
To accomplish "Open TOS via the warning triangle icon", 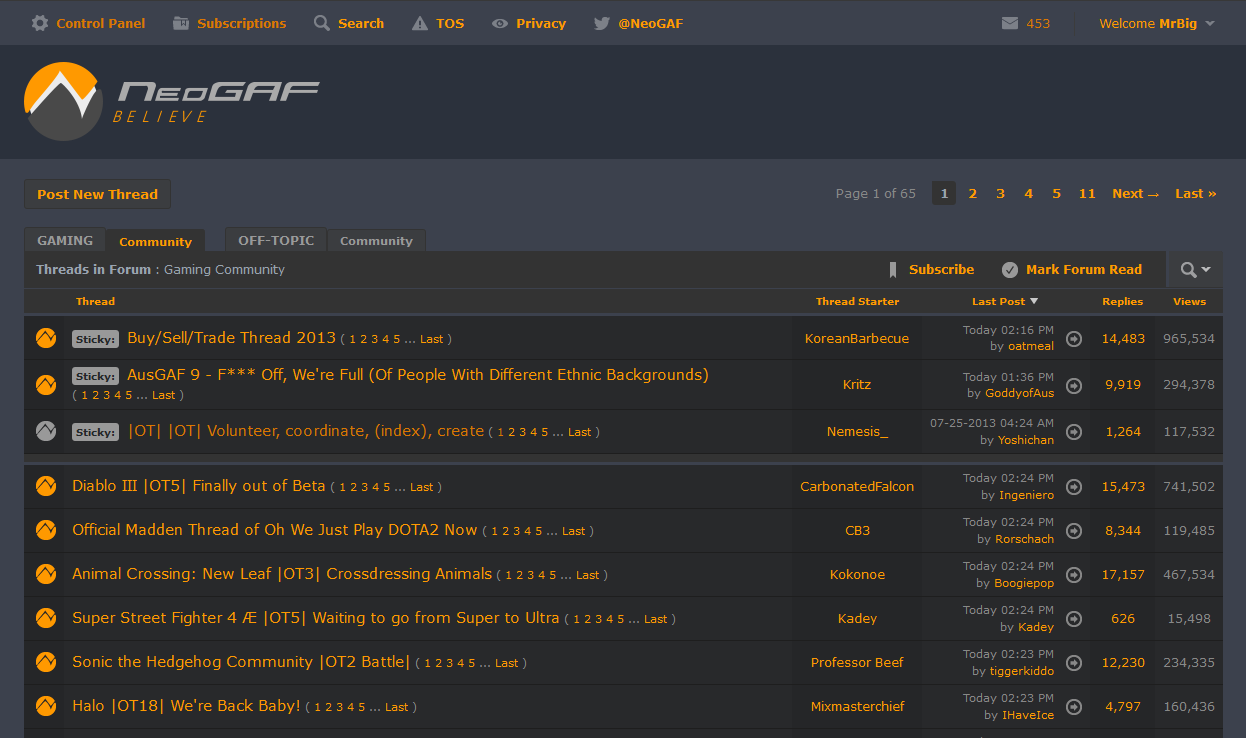I will click(418, 22).
